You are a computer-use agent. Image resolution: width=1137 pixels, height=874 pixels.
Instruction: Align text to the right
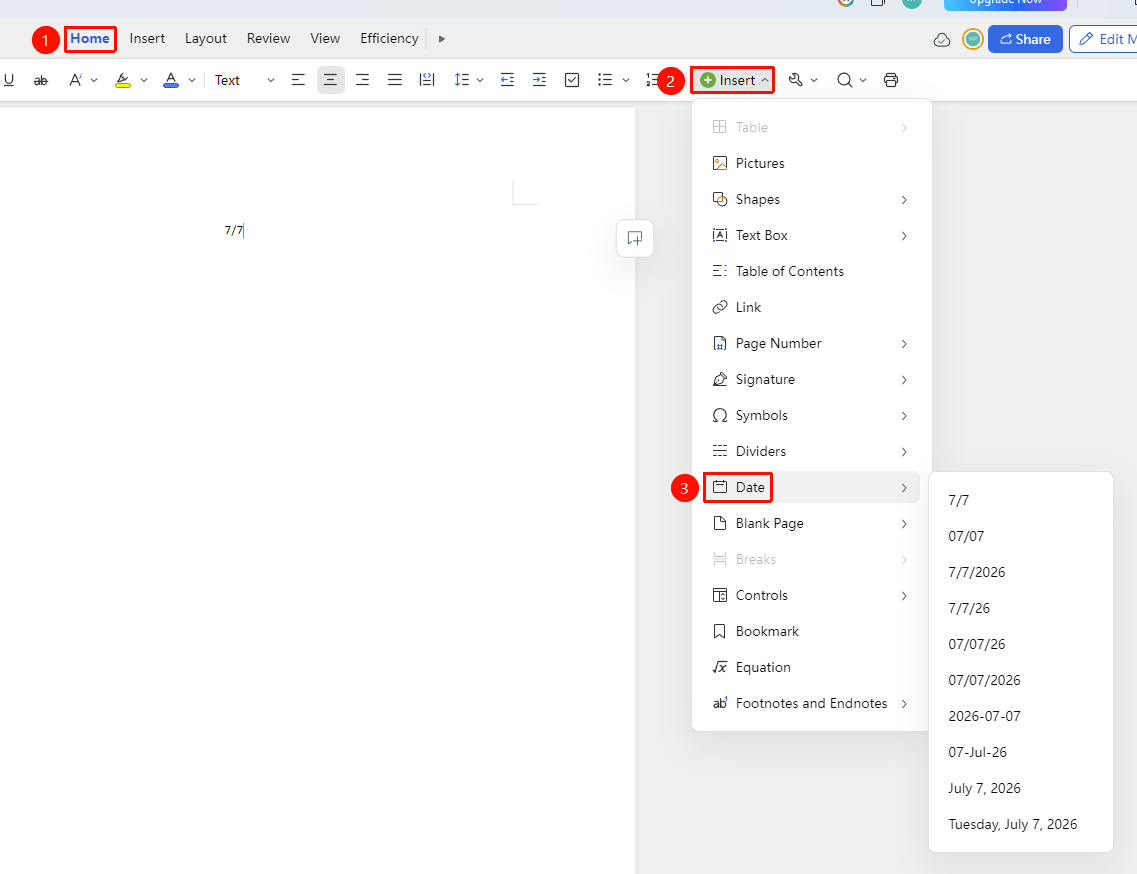[x=363, y=80]
